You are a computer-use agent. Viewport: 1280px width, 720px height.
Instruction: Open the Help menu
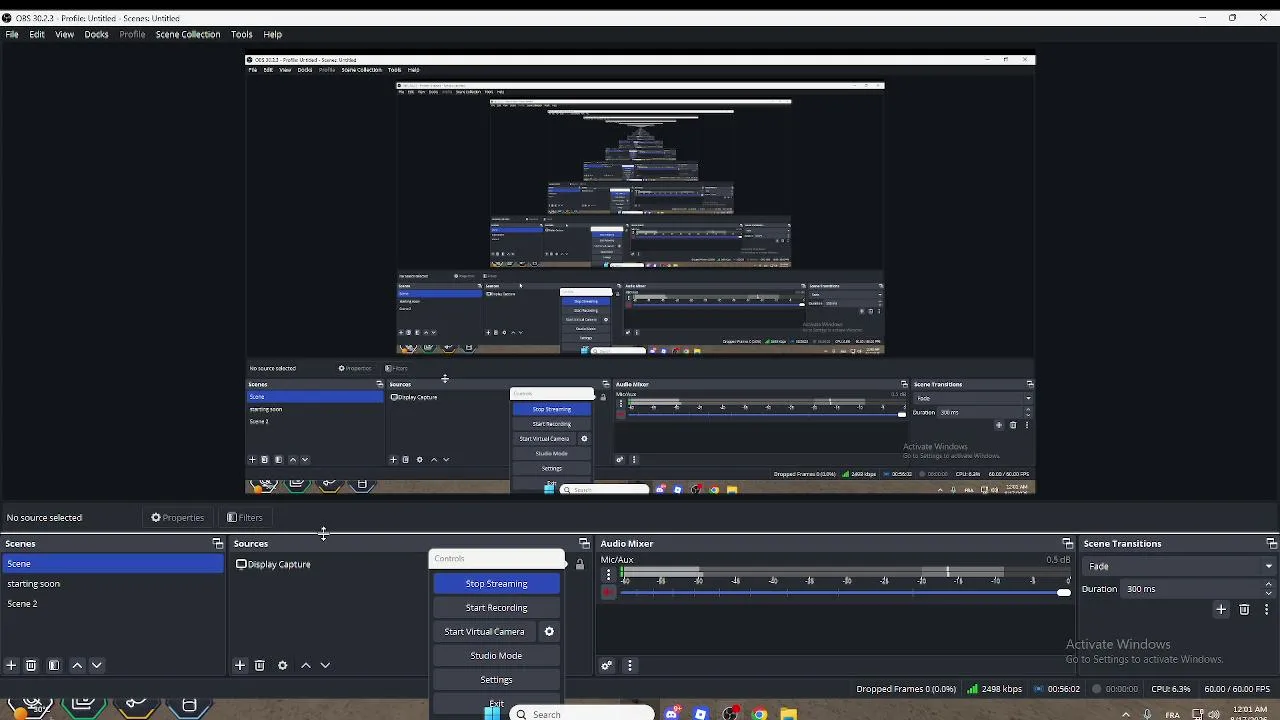[273, 34]
